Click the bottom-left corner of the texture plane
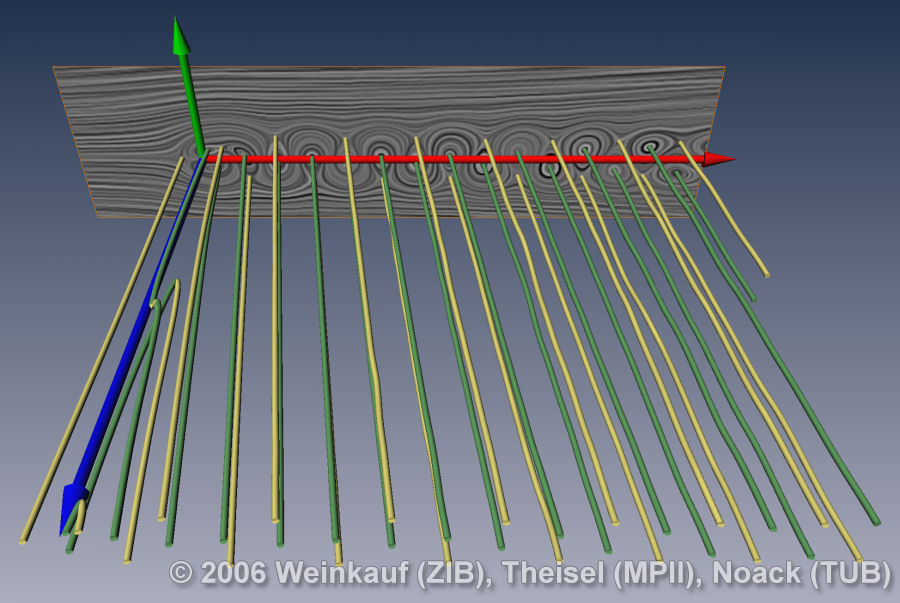 [98, 214]
